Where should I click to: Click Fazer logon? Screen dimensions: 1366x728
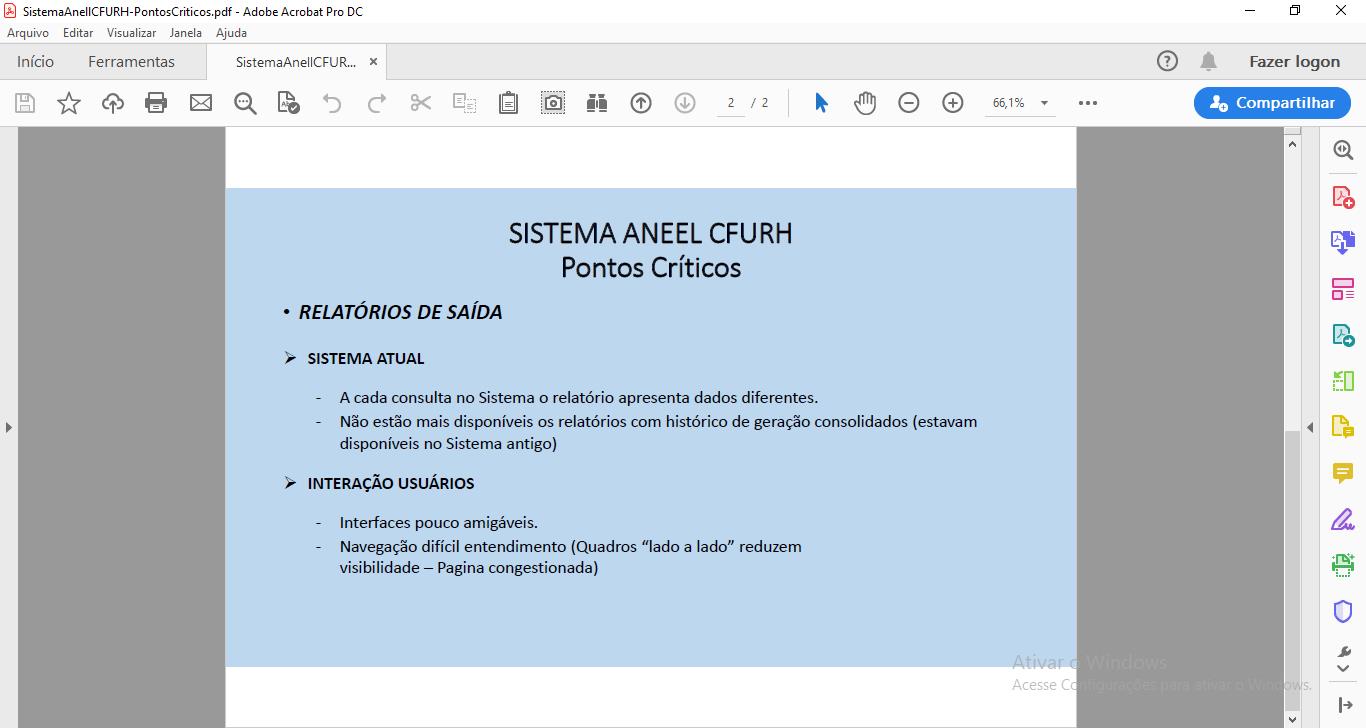1294,61
